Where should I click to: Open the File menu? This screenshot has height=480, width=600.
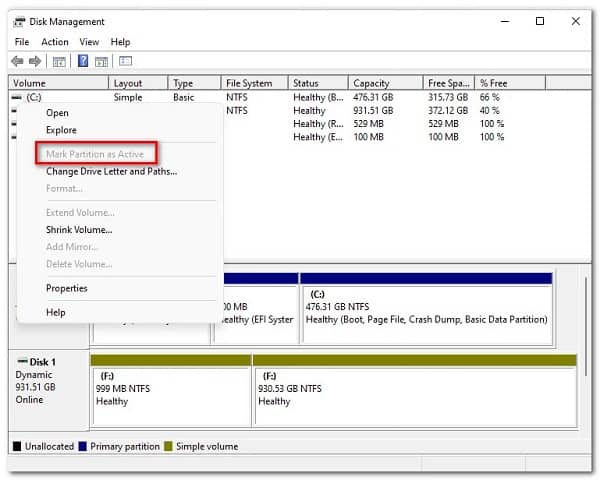(22, 42)
